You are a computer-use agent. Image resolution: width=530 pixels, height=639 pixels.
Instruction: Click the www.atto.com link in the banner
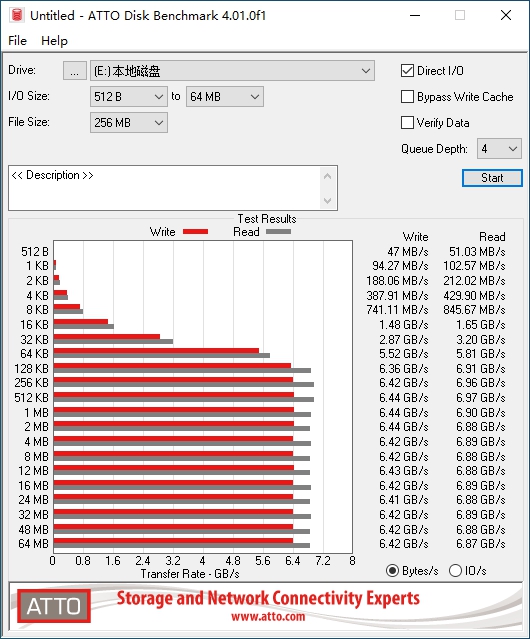(x=268, y=616)
